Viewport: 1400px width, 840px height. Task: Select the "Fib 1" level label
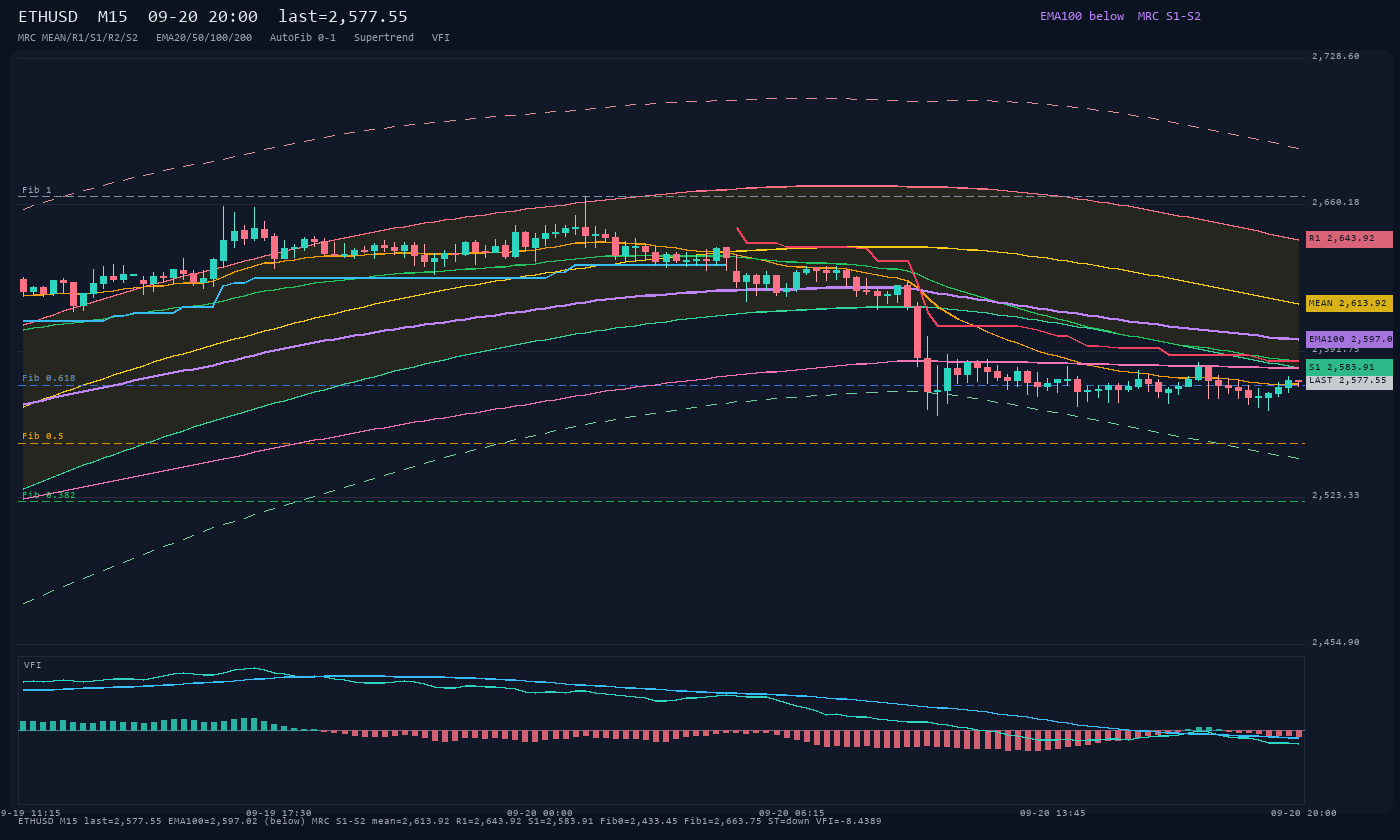(37, 190)
